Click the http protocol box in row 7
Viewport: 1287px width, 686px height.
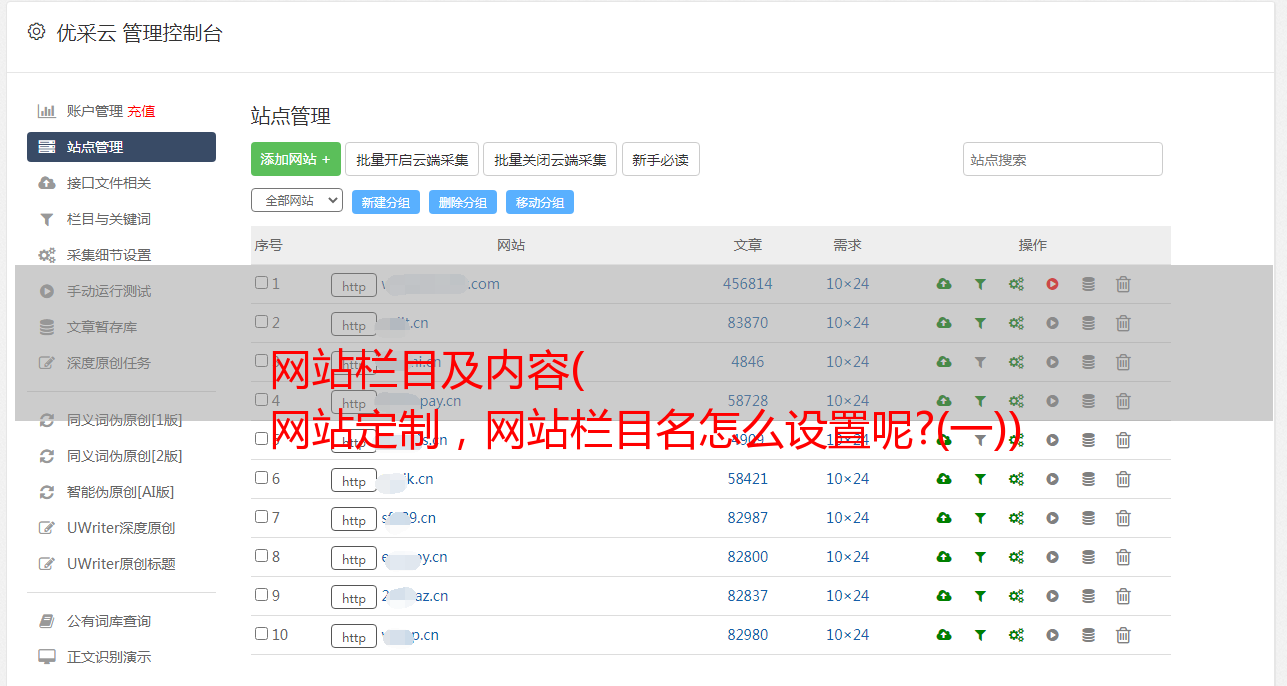pyautogui.click(x=354, y=519)
